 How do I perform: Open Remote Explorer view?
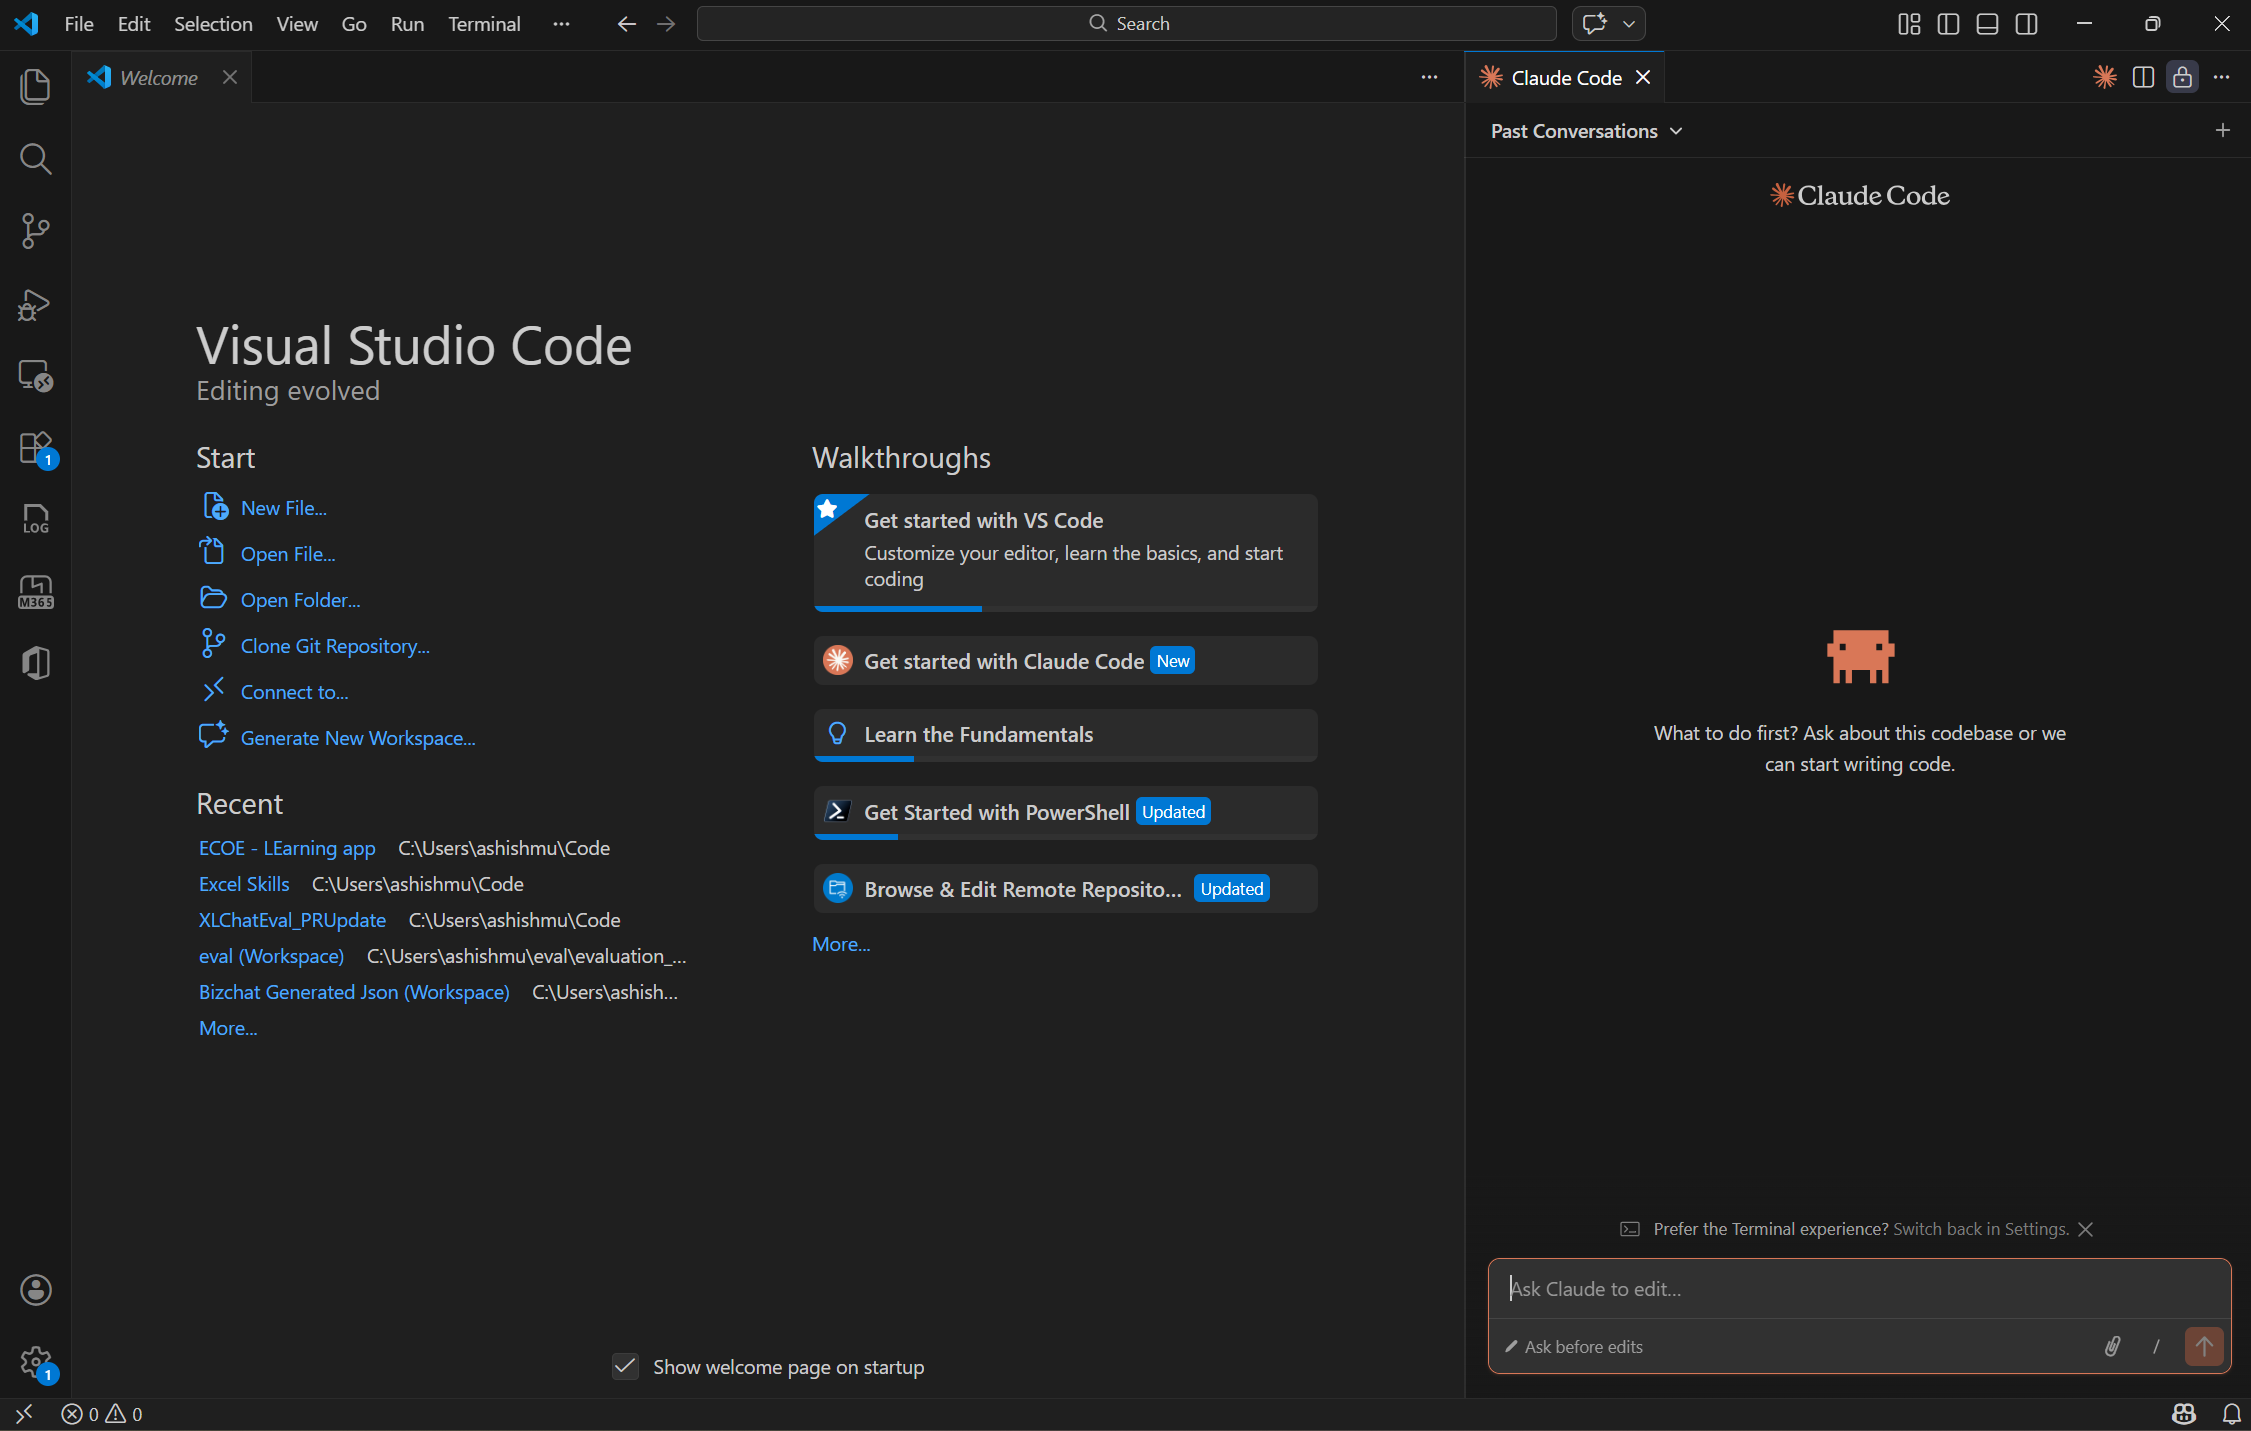click(35, 376)
